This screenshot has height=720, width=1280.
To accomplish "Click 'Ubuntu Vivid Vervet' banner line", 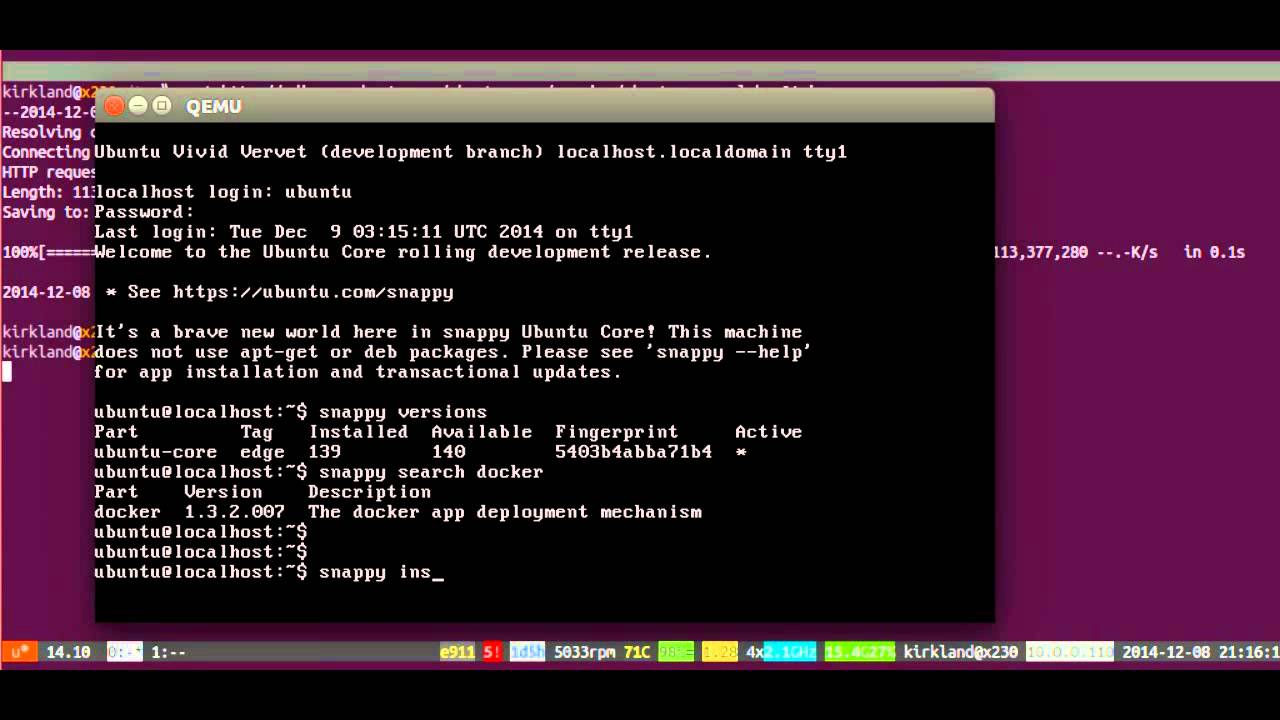I will (x=470, y=152).
